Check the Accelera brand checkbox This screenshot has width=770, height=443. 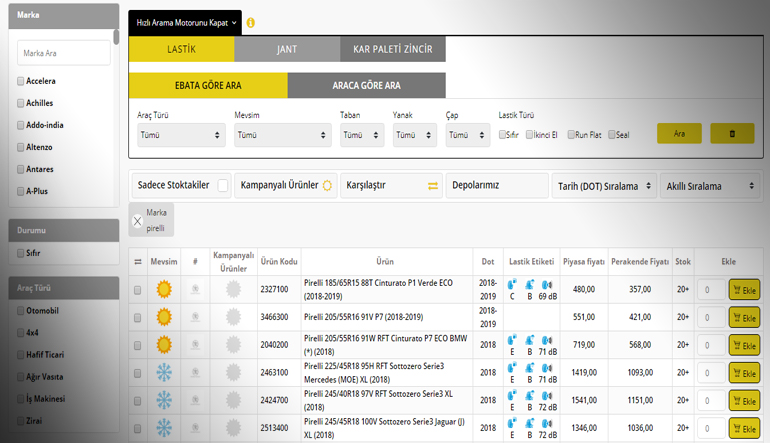21,81
